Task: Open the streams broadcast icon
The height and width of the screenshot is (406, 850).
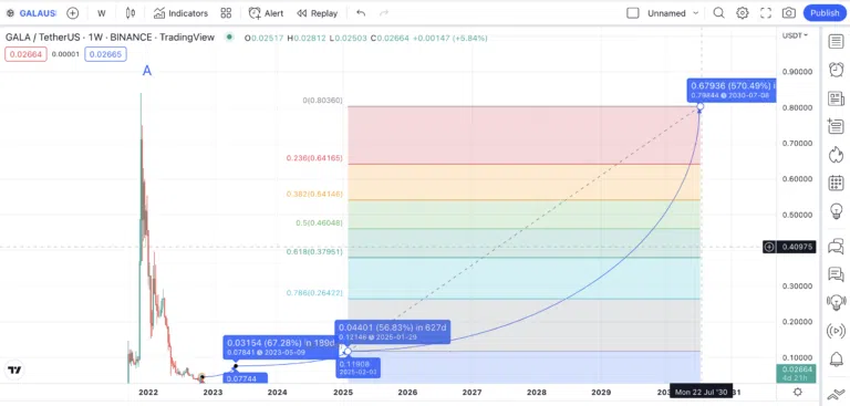Action: click(836, 330)
